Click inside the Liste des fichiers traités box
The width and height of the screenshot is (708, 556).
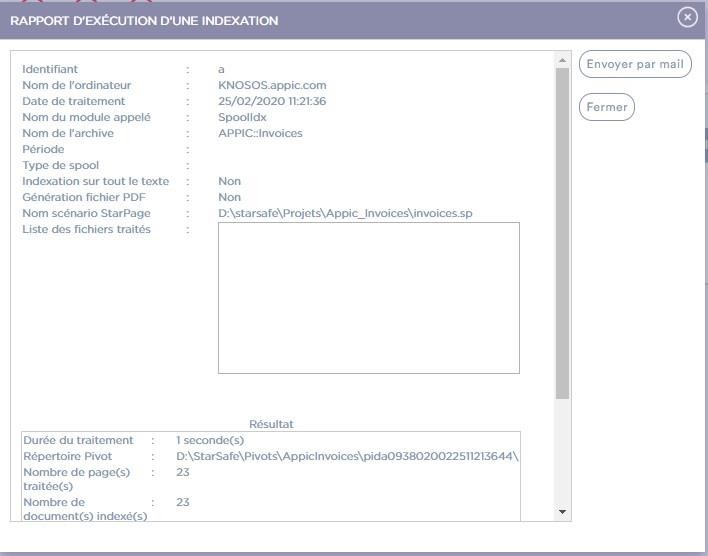368,297
